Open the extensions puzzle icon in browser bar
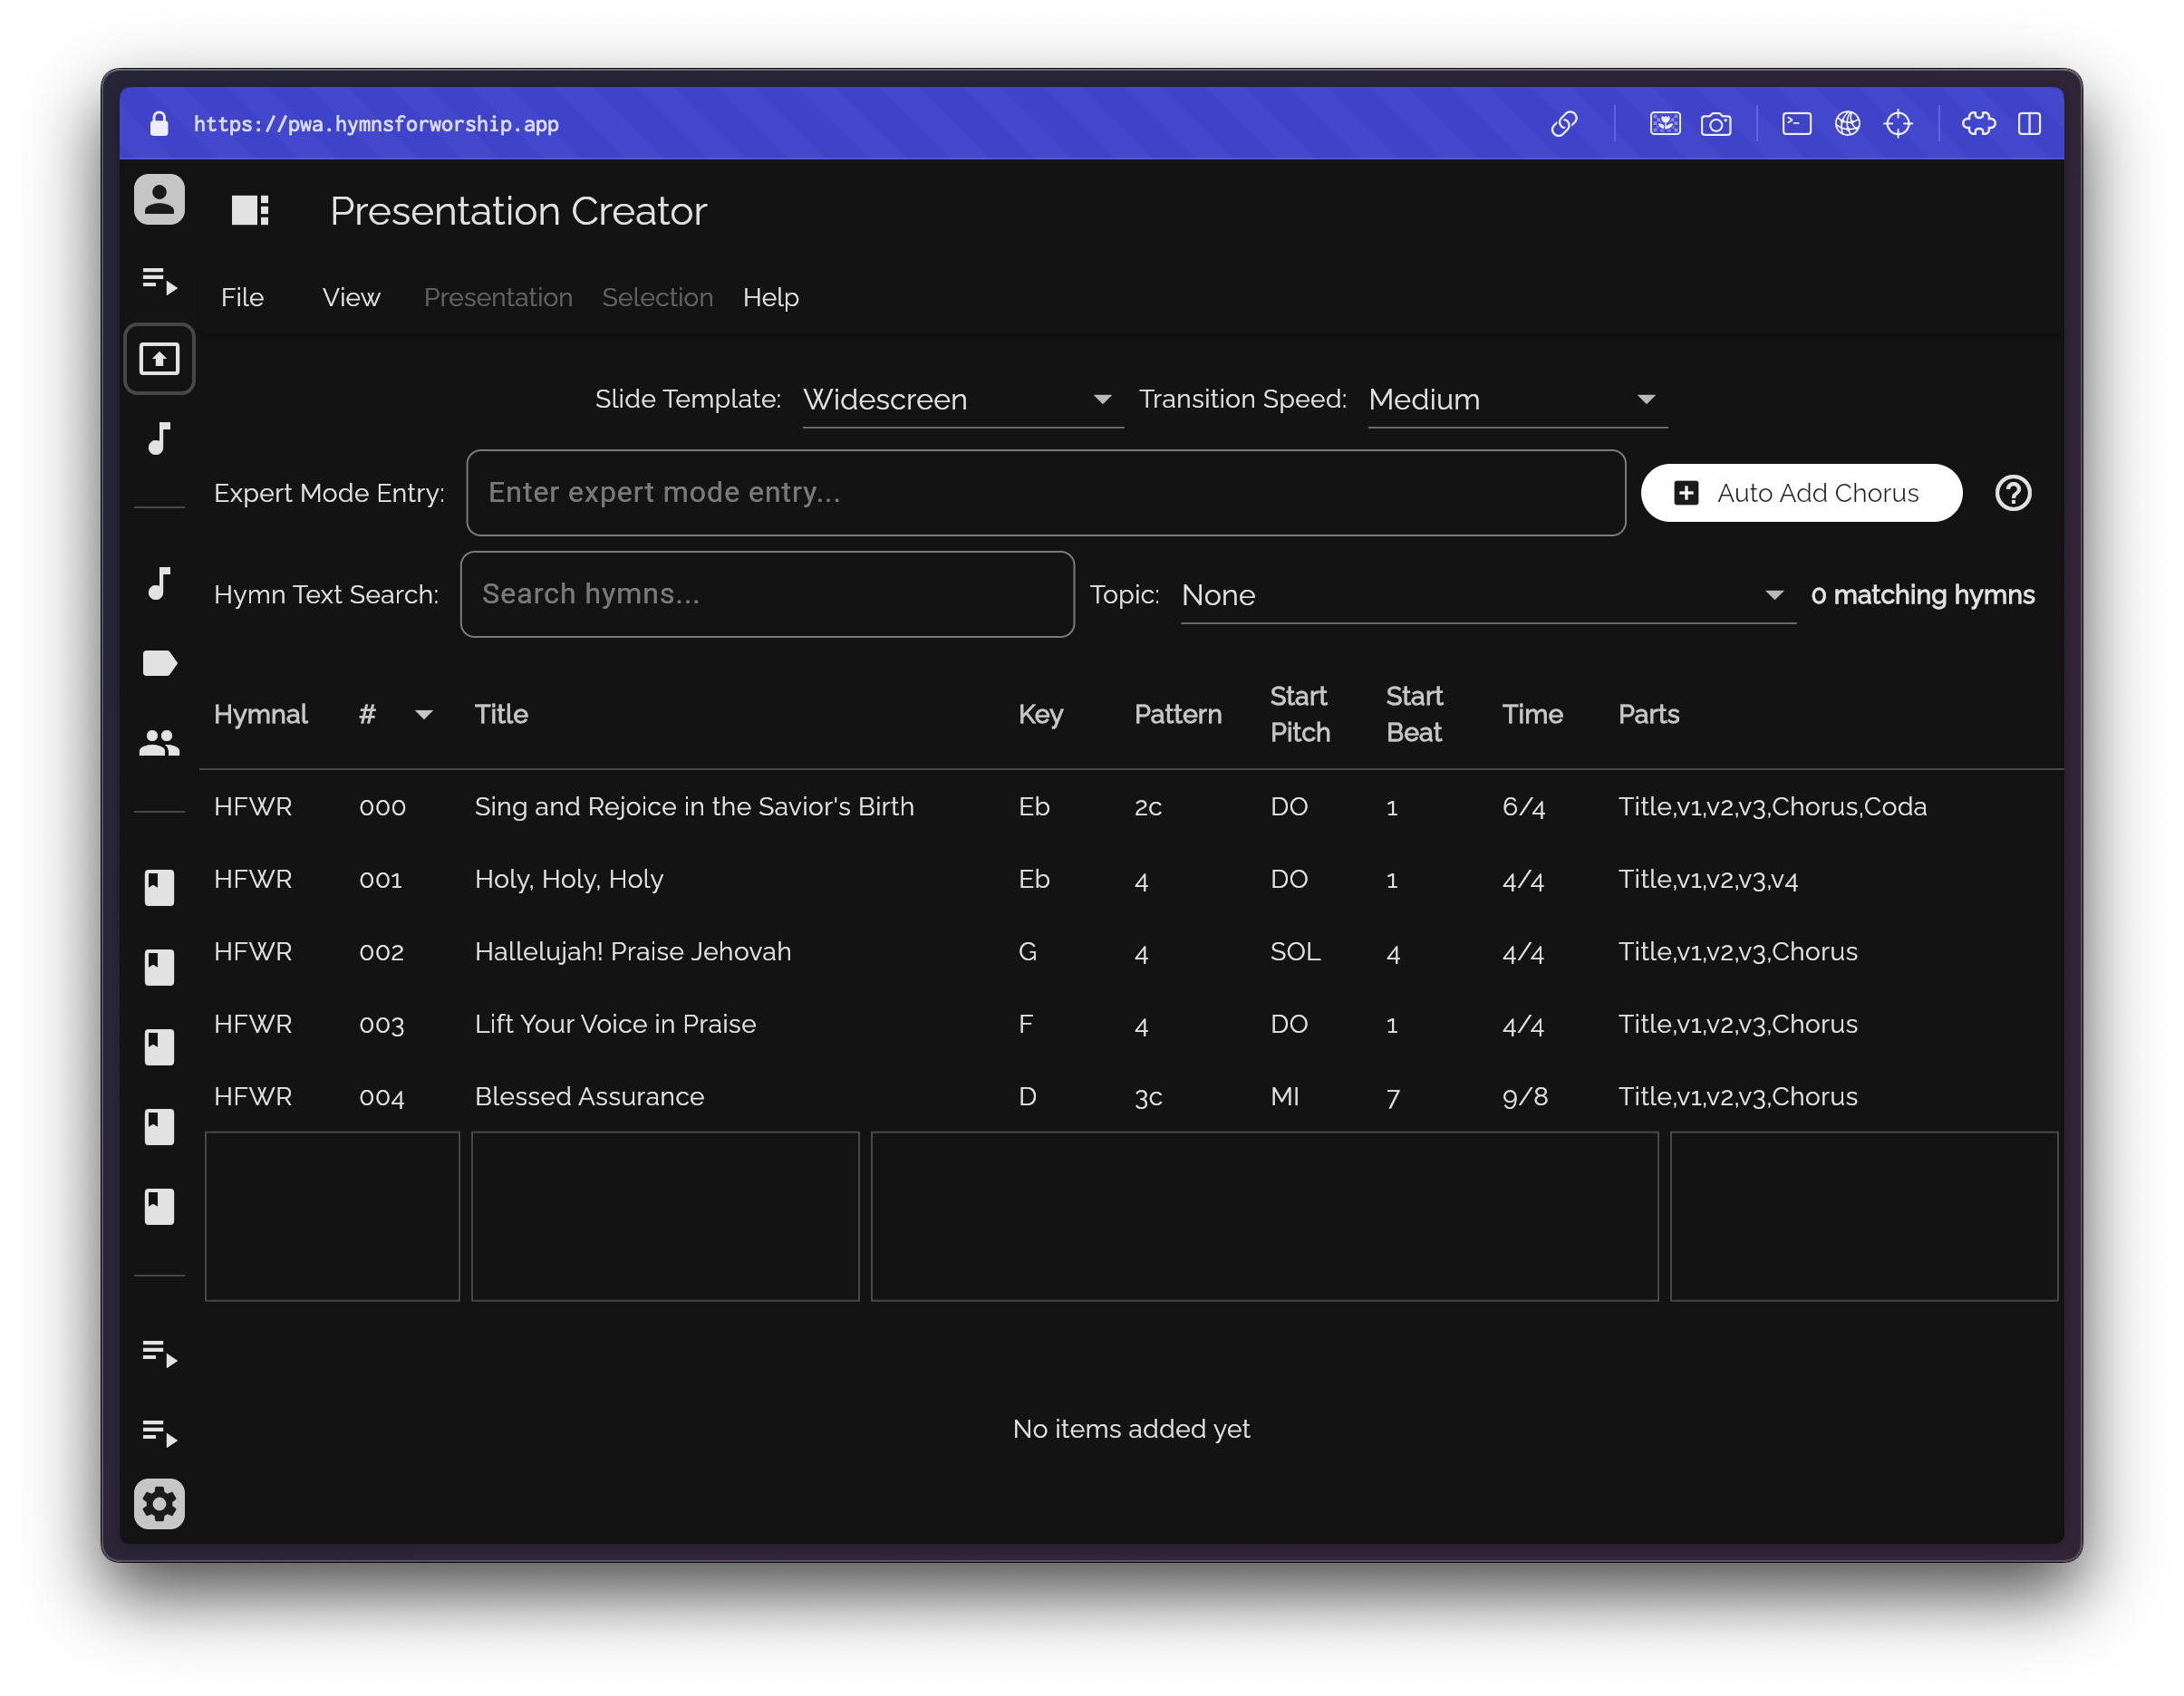Image resolution: width=2184 pixels, height=1696 pixels. pyautogui.click(x=1978, y=124)
